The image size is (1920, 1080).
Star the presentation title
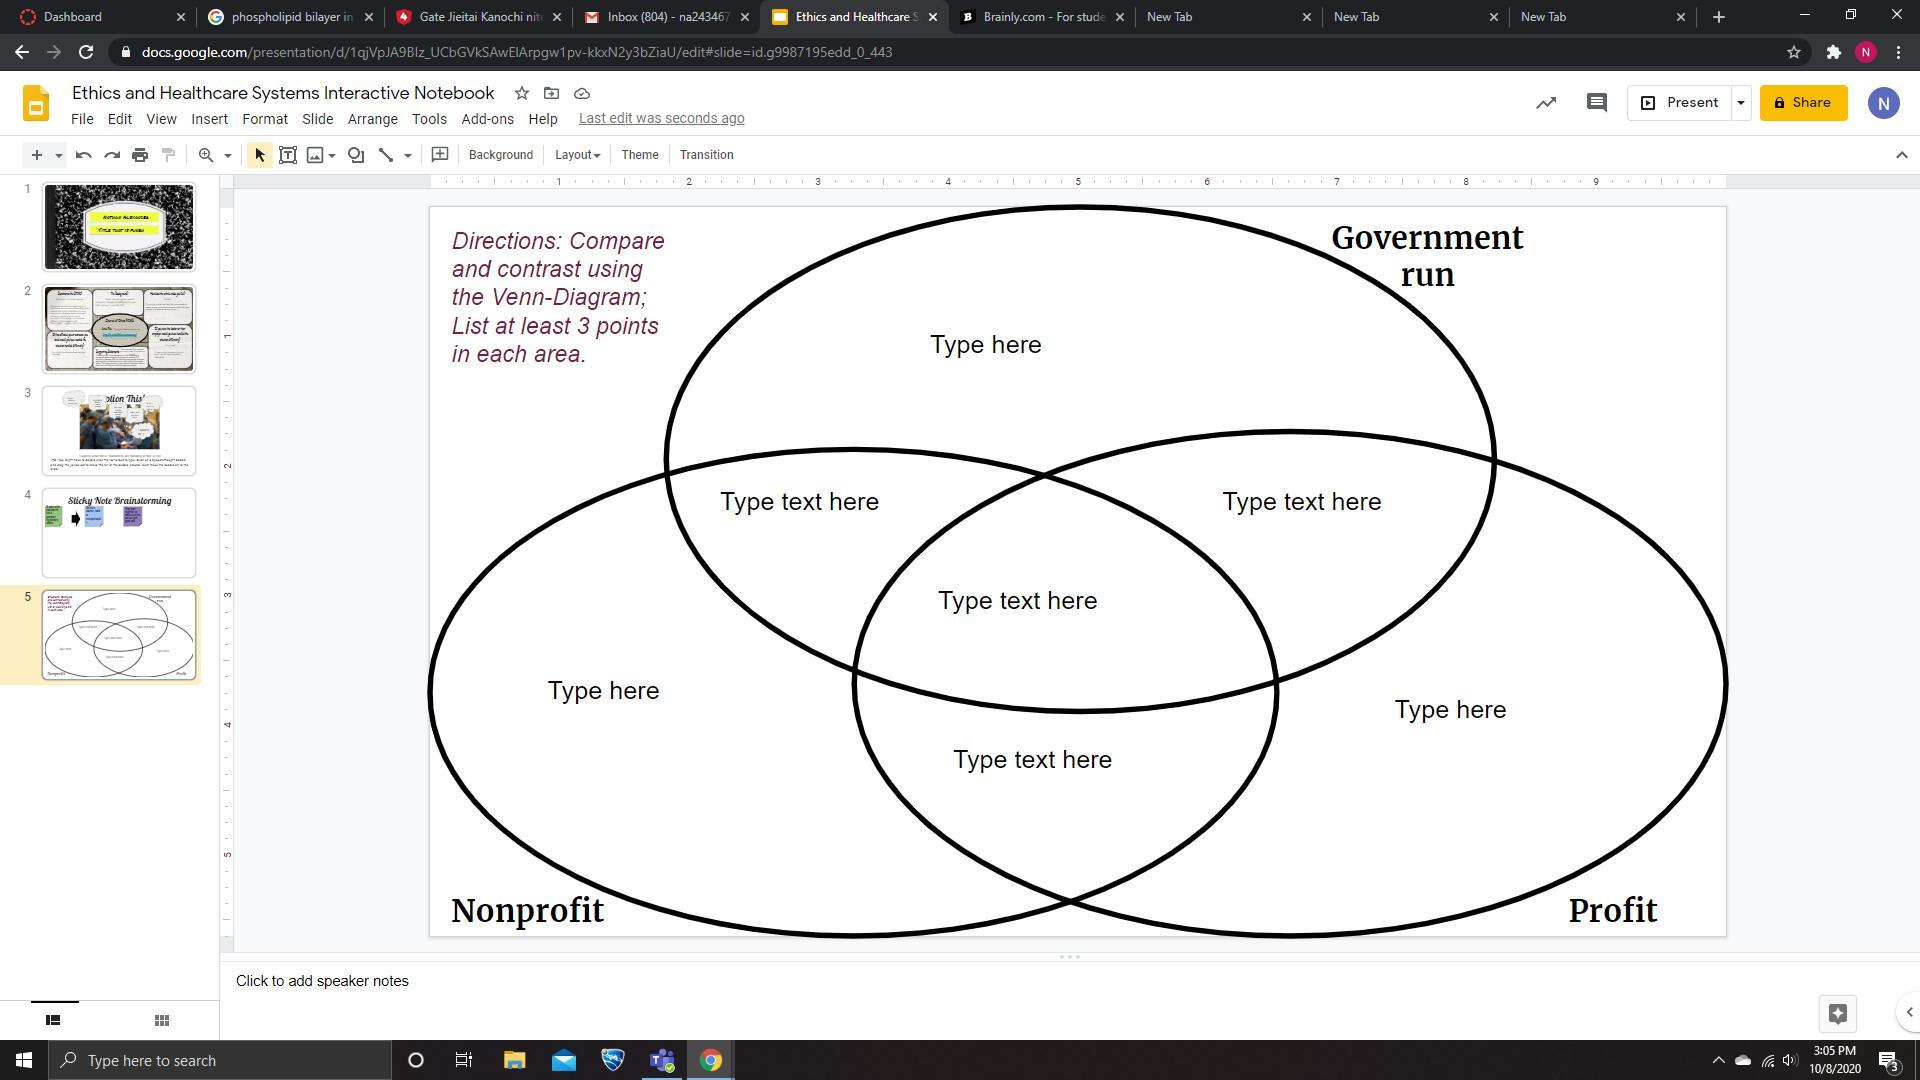coord(521,93)
